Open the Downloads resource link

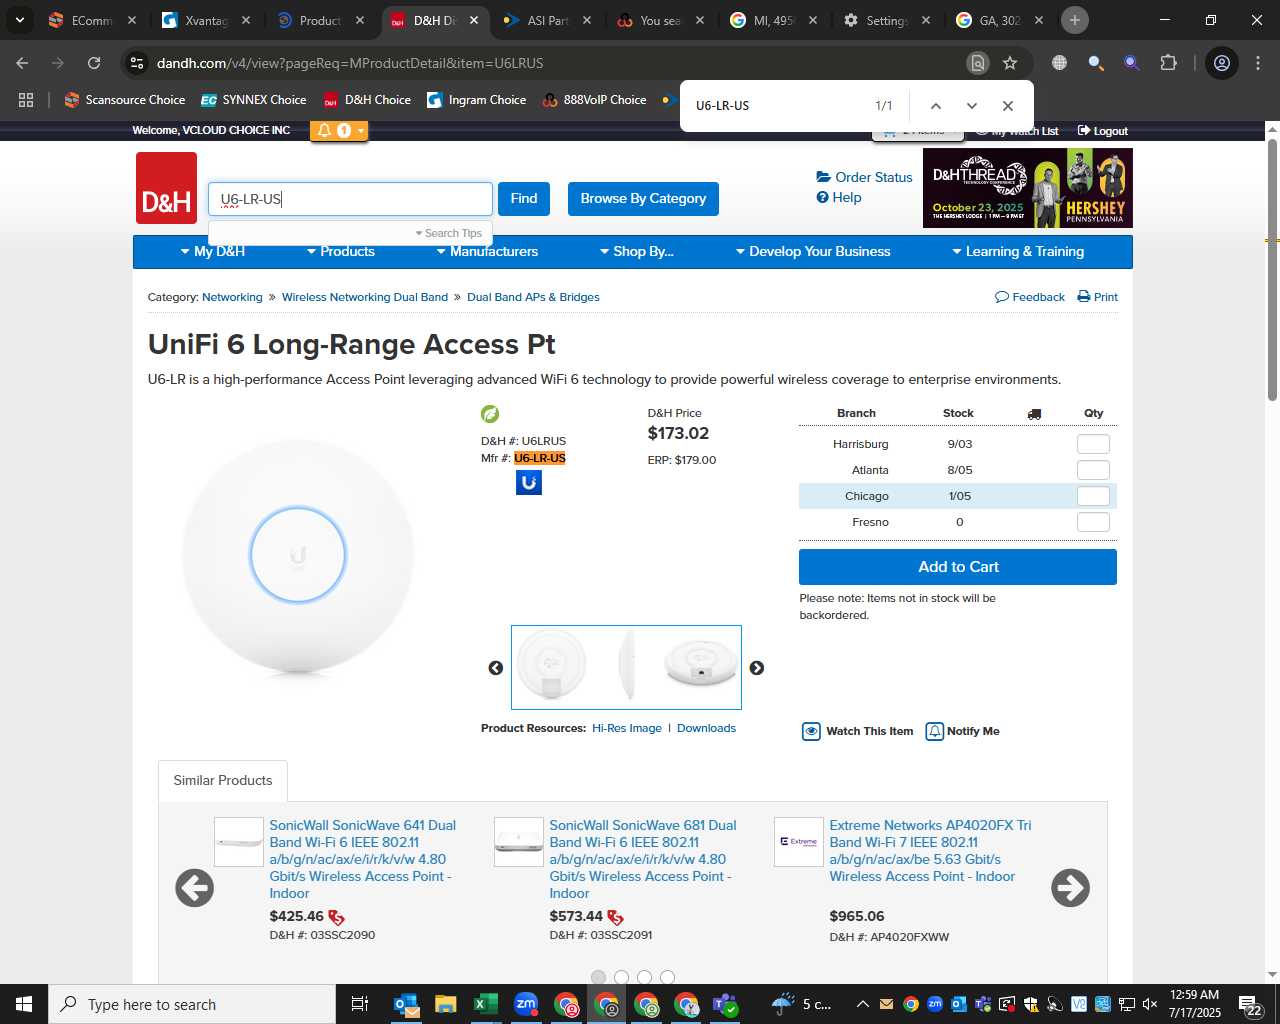click(x=706, y=728)
